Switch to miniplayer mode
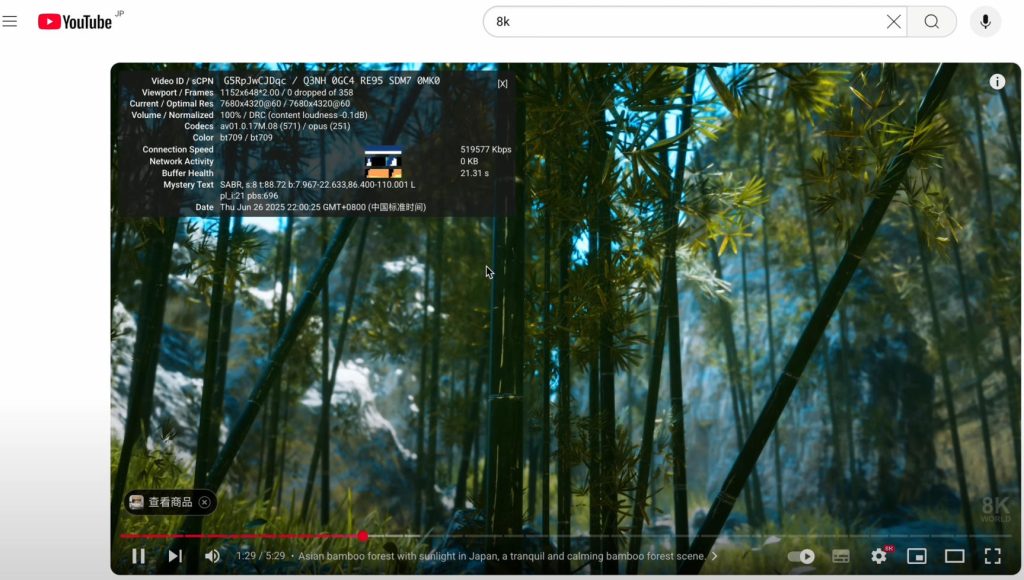 click(917, 556)
